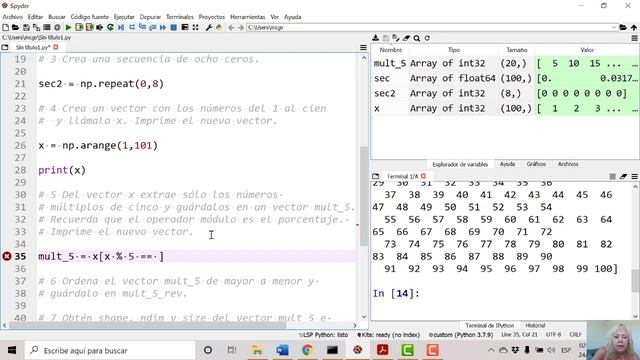Open the editor pane options hamburger menu
This screenshot has height=360, width=640.
pos(363,48)
